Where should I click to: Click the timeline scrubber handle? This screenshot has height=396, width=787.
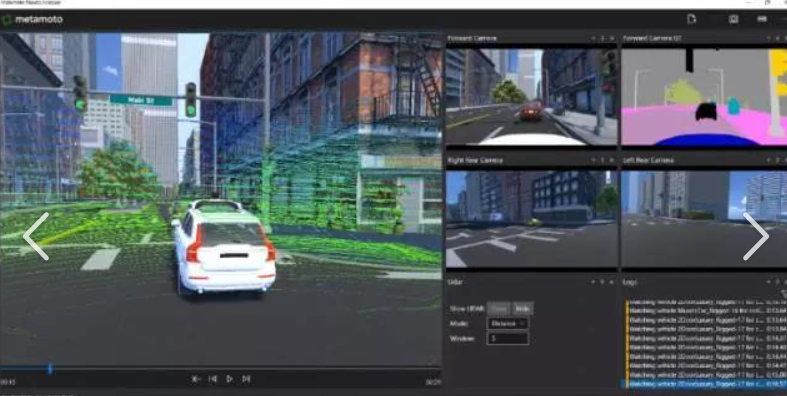point(50,369)
